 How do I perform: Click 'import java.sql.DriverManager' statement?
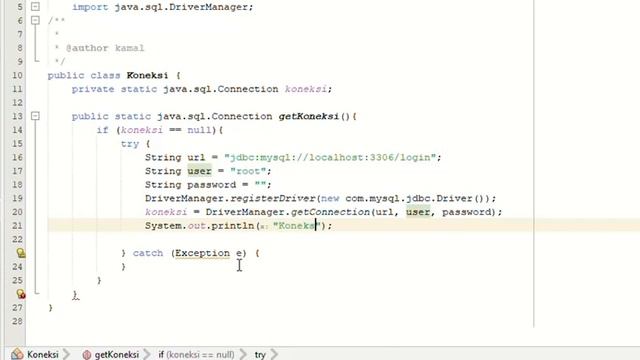point(163,7)
